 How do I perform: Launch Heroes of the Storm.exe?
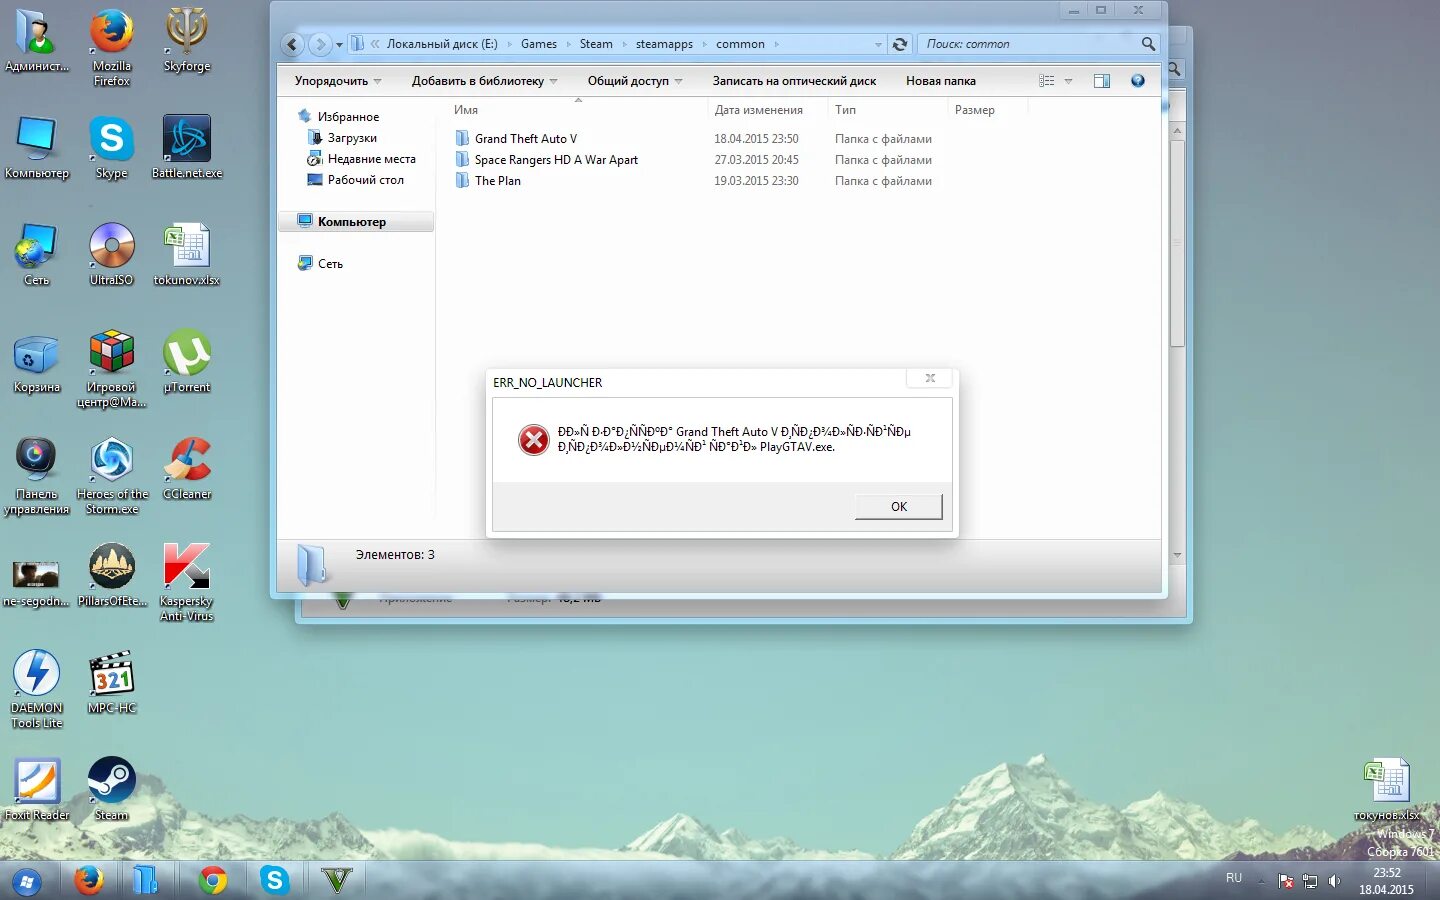112,476
